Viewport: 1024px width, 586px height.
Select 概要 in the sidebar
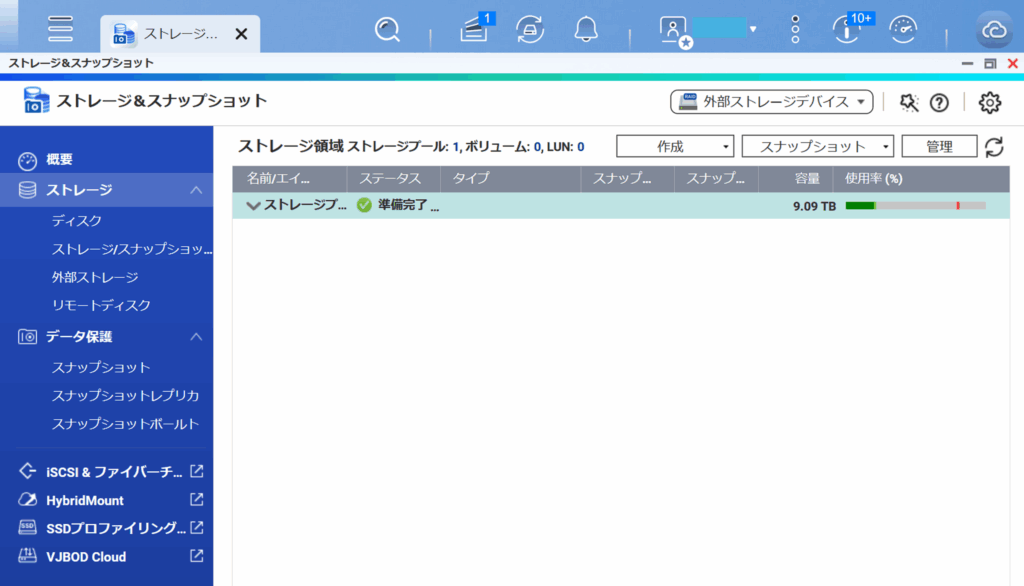point(59,160)
